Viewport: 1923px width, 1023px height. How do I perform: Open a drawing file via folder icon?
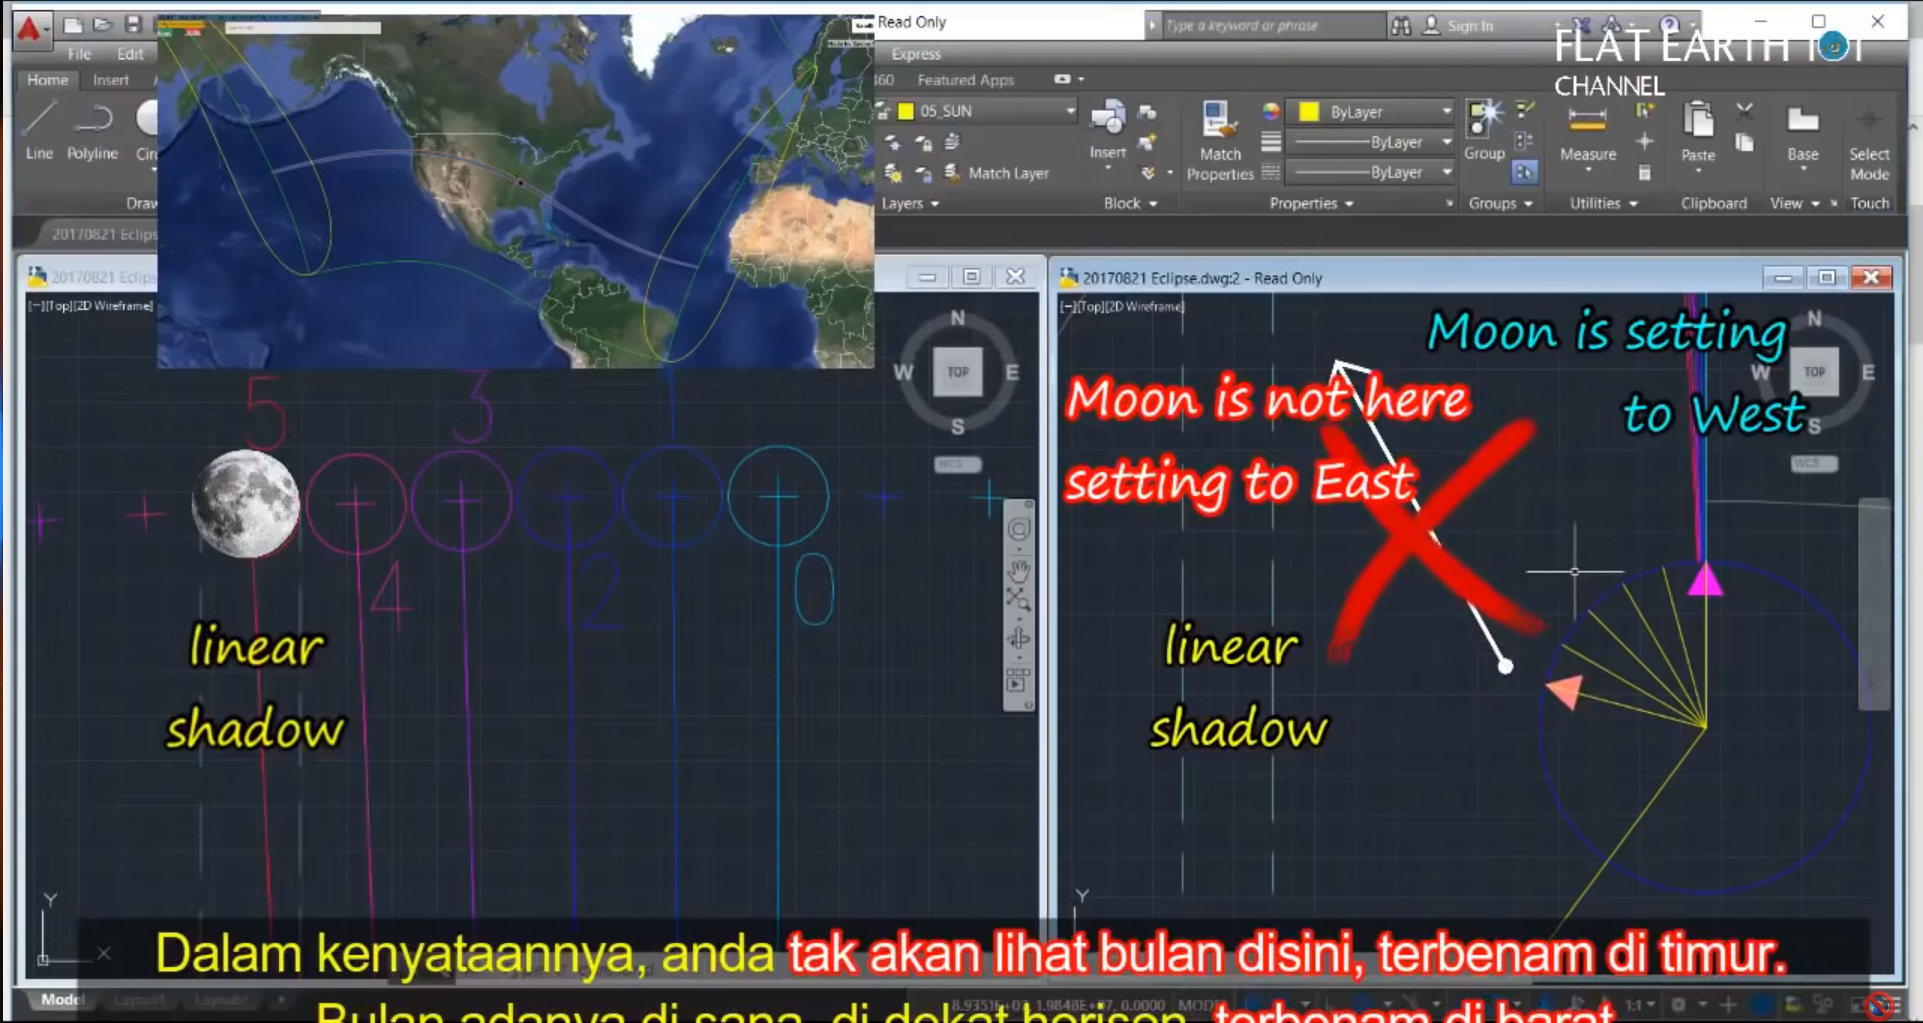tap(102, 24)
